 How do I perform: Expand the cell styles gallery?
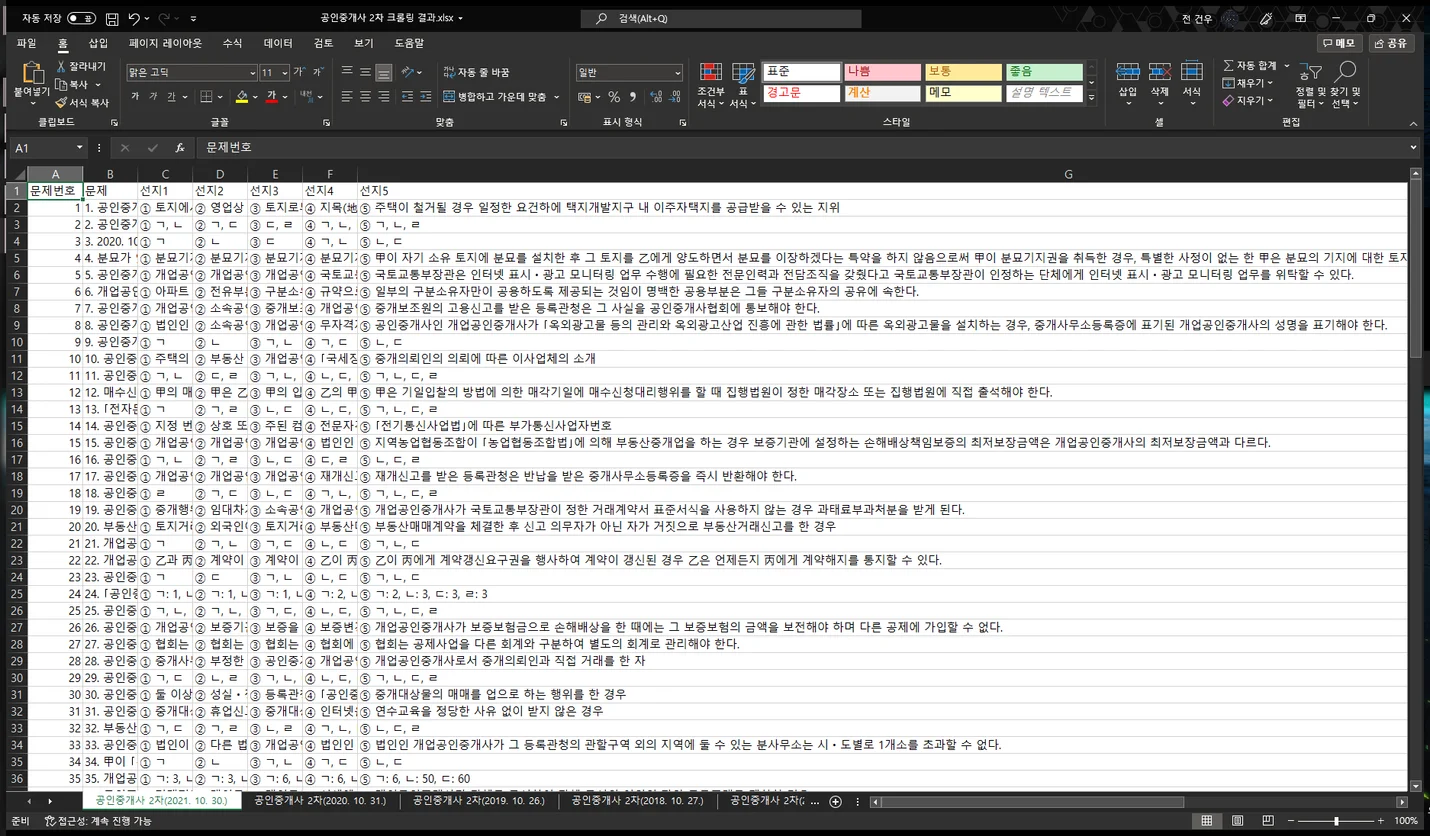coord(1092,98)
